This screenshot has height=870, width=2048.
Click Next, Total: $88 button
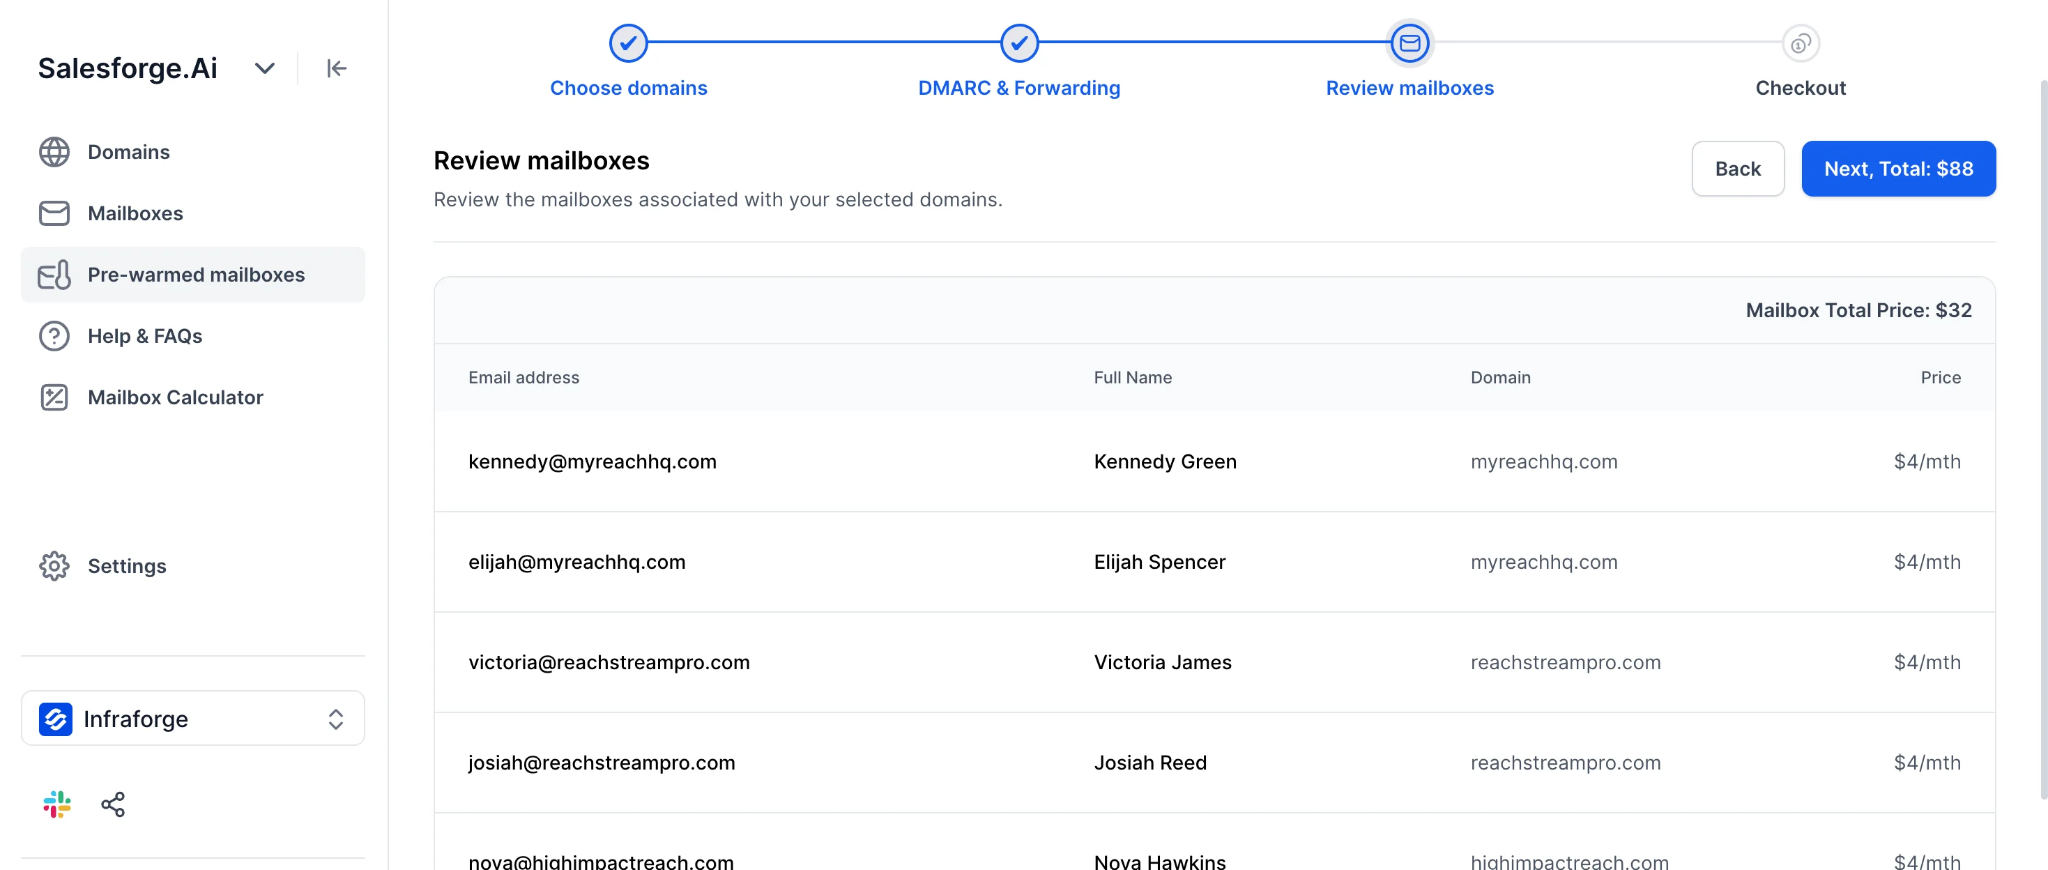(x=1899, y=169)
